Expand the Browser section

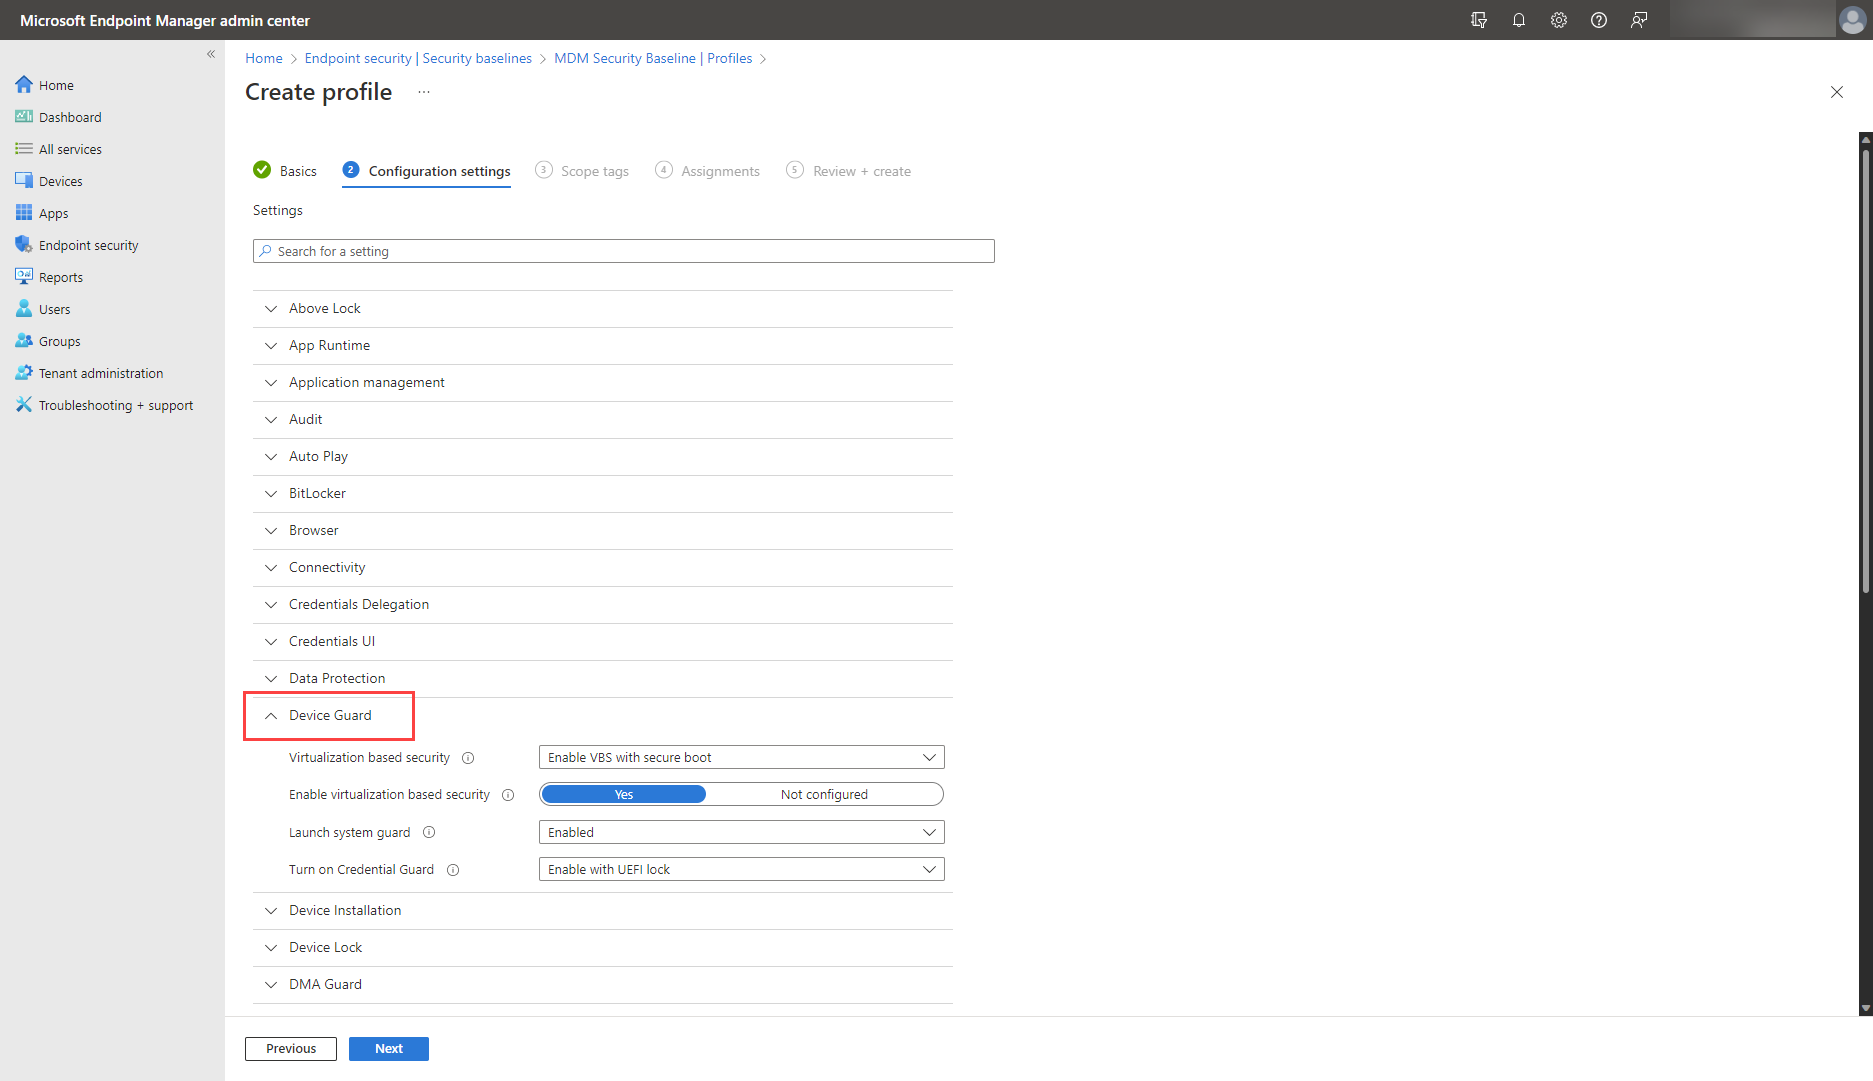pos(603,530)
